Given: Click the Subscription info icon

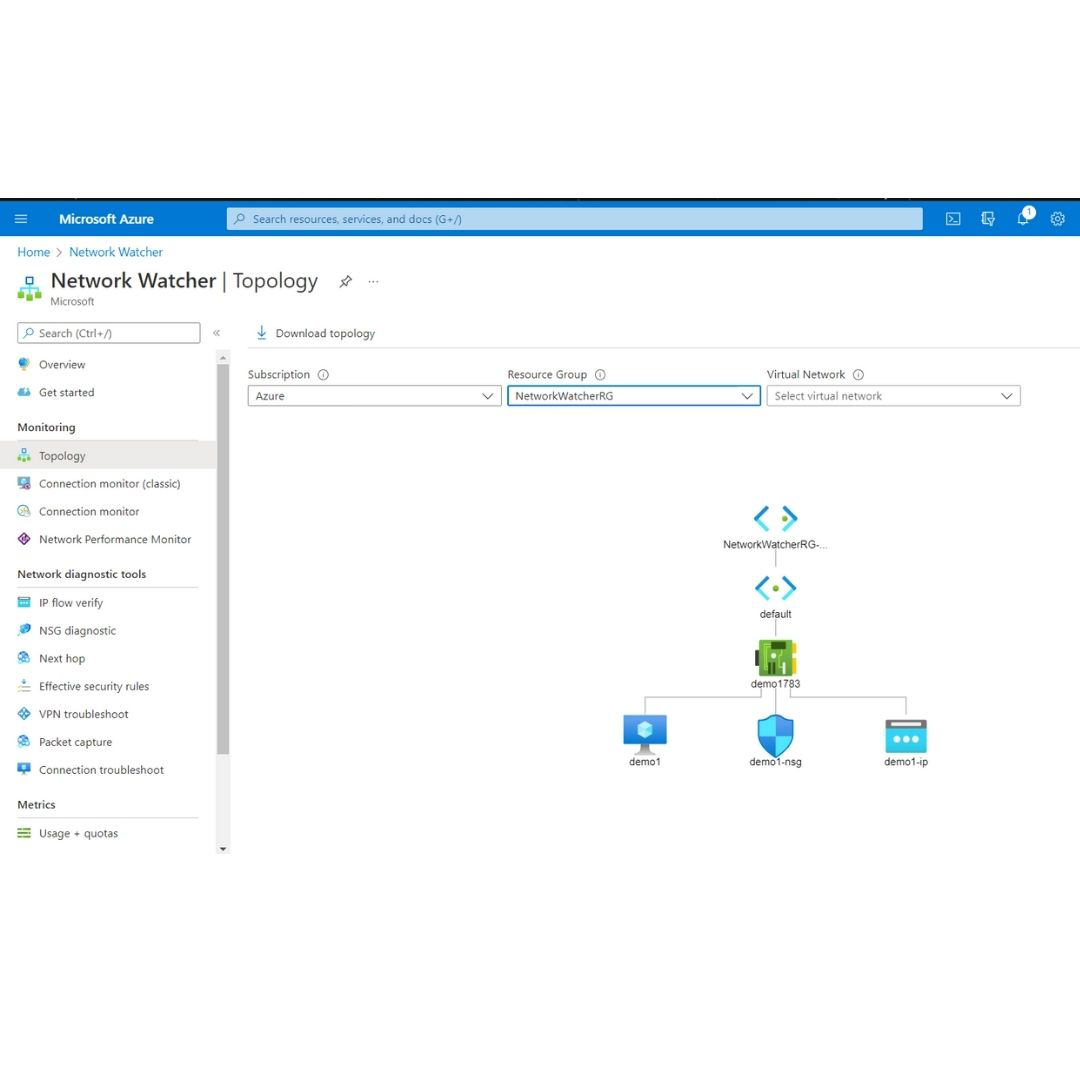Looking at the screenshot, I should click(x=323, y=375).
